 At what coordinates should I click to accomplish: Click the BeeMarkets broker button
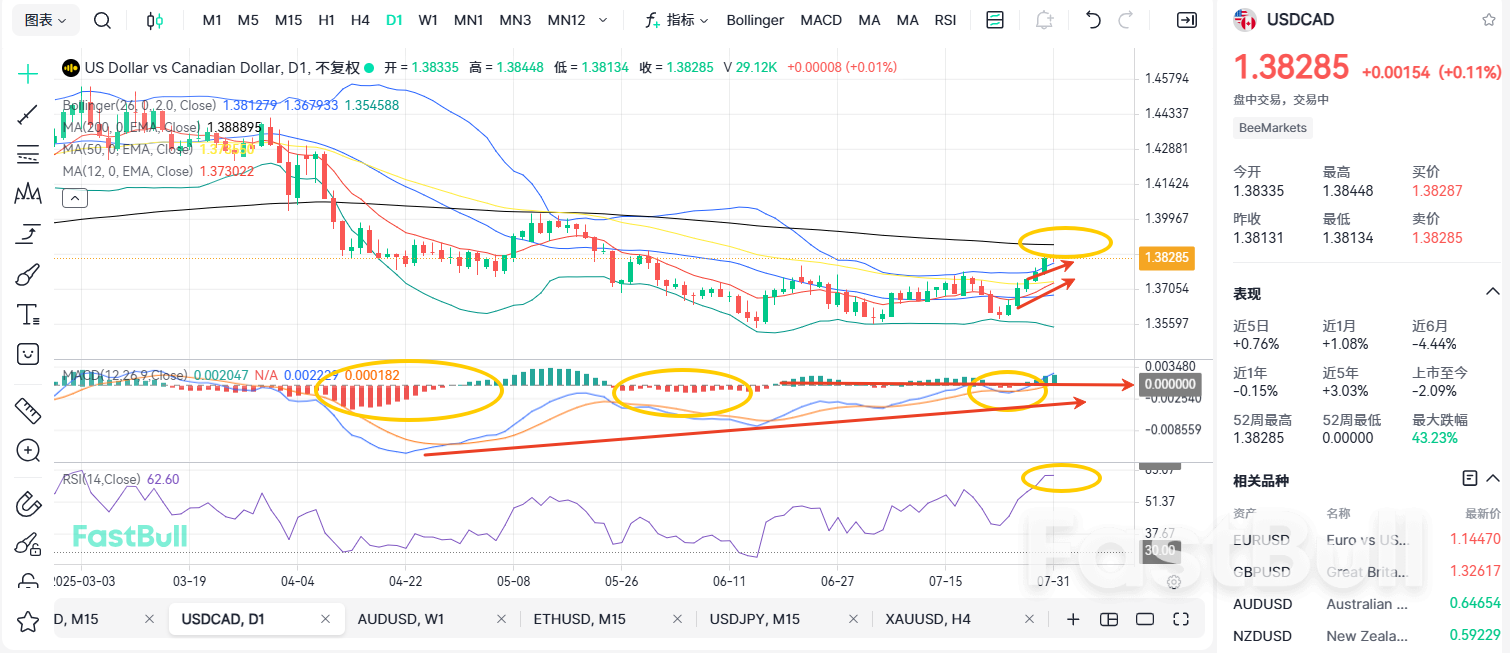pos(1272,127)
